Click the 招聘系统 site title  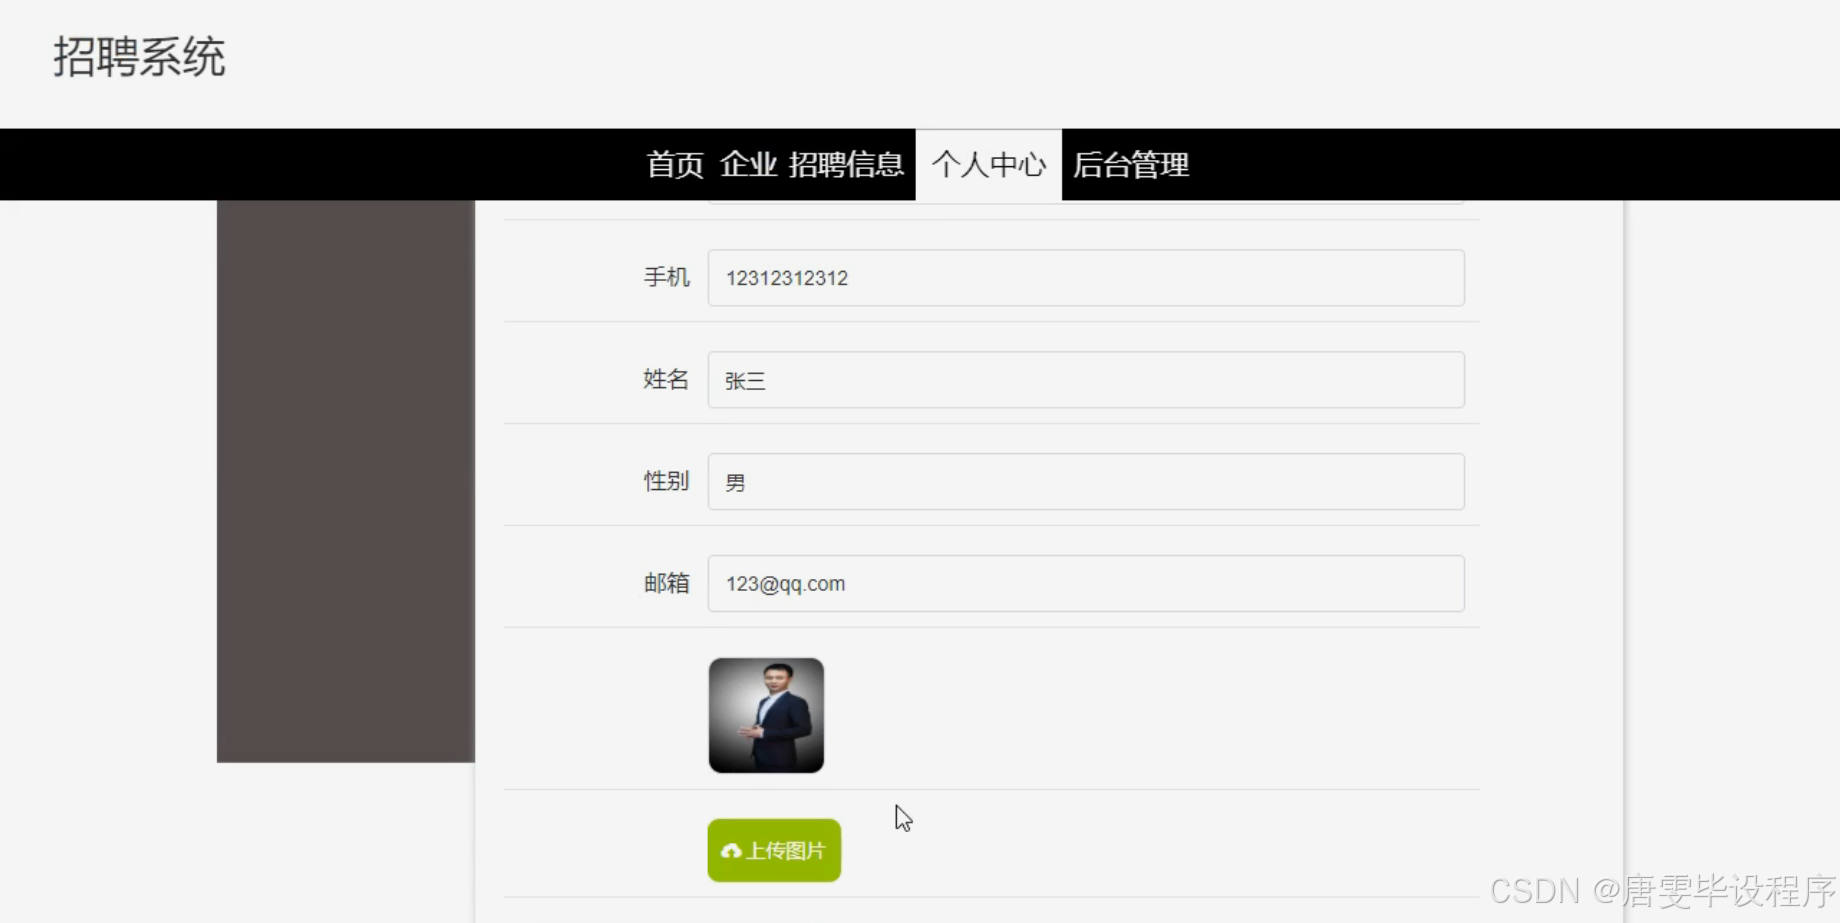pyautogui.click(x=139, y=57)
